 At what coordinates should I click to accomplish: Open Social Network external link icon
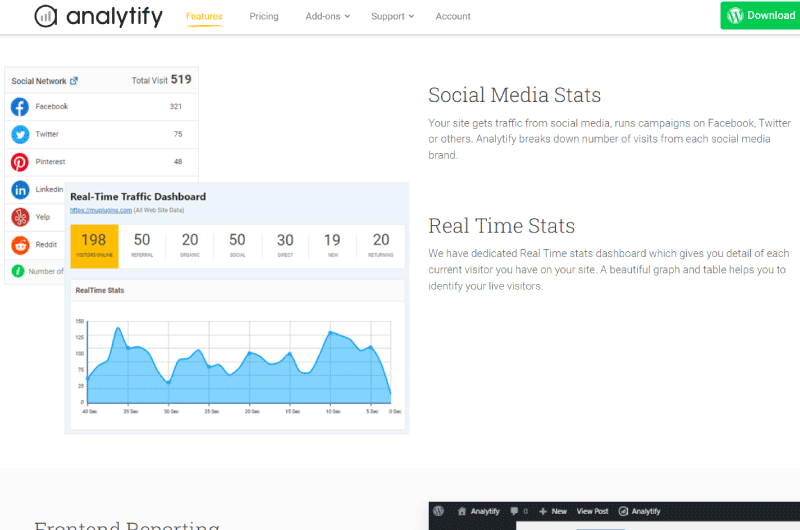[x=73, y=81]
